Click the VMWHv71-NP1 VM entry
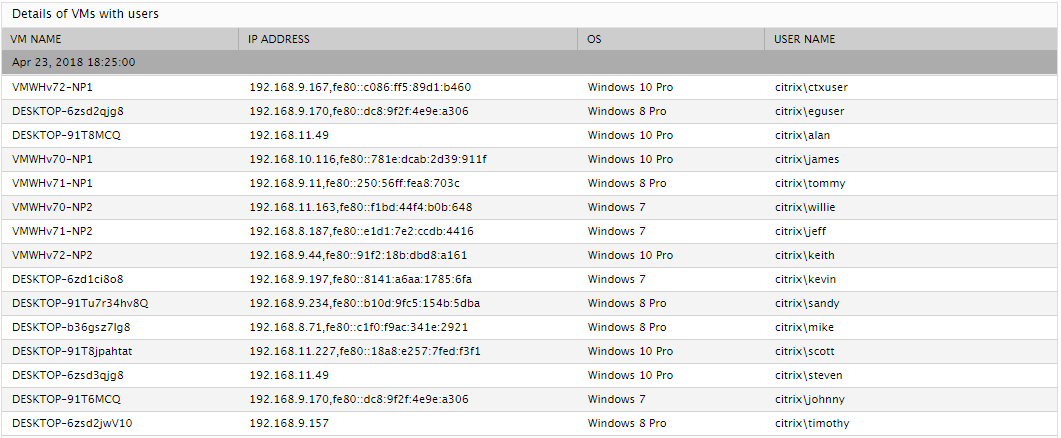 coord(52,183)
